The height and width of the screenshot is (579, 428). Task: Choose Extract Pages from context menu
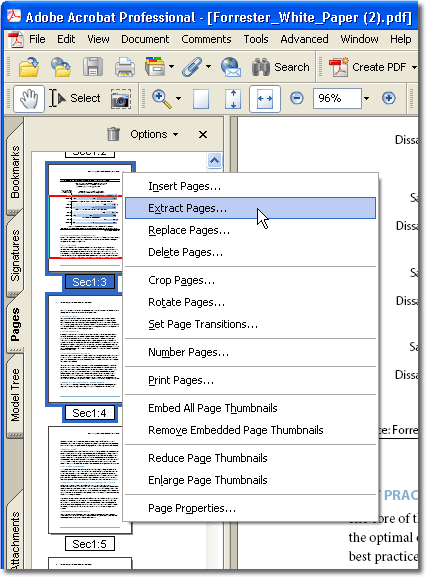tap(250, 208)
